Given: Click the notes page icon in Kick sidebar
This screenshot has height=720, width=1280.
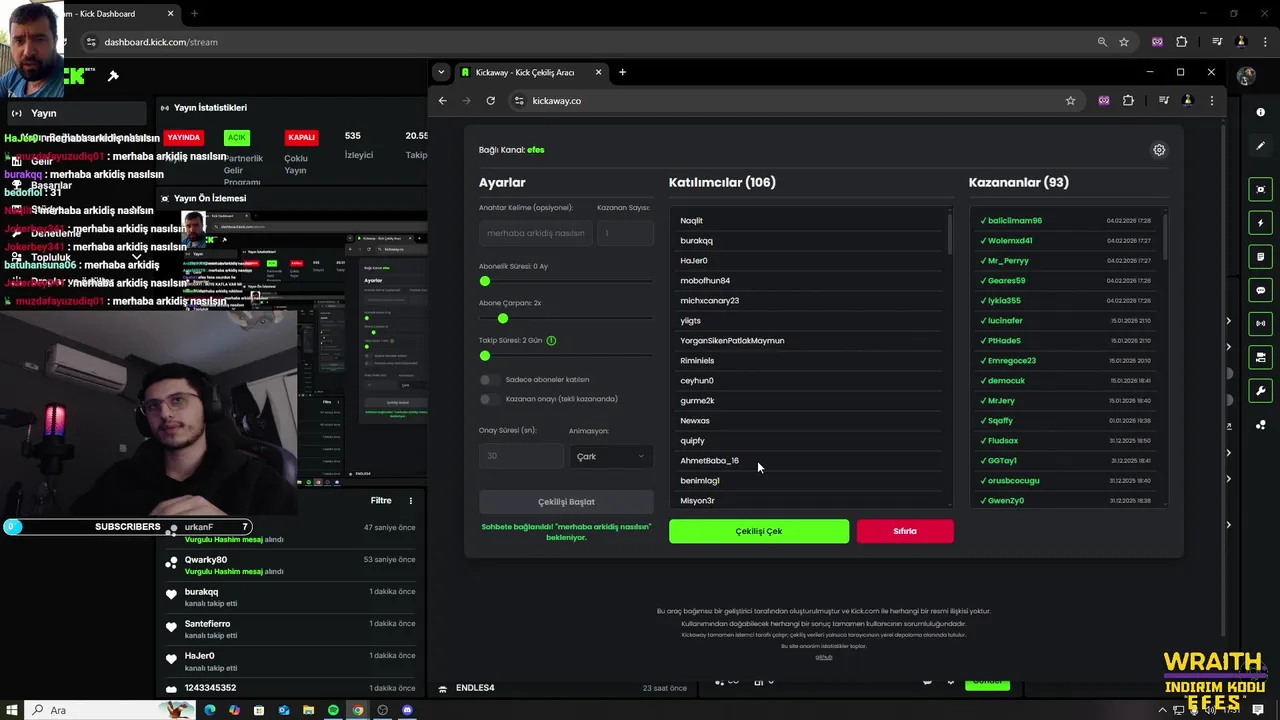Looking at the screenshot, I should click(x=1260, y=257).
